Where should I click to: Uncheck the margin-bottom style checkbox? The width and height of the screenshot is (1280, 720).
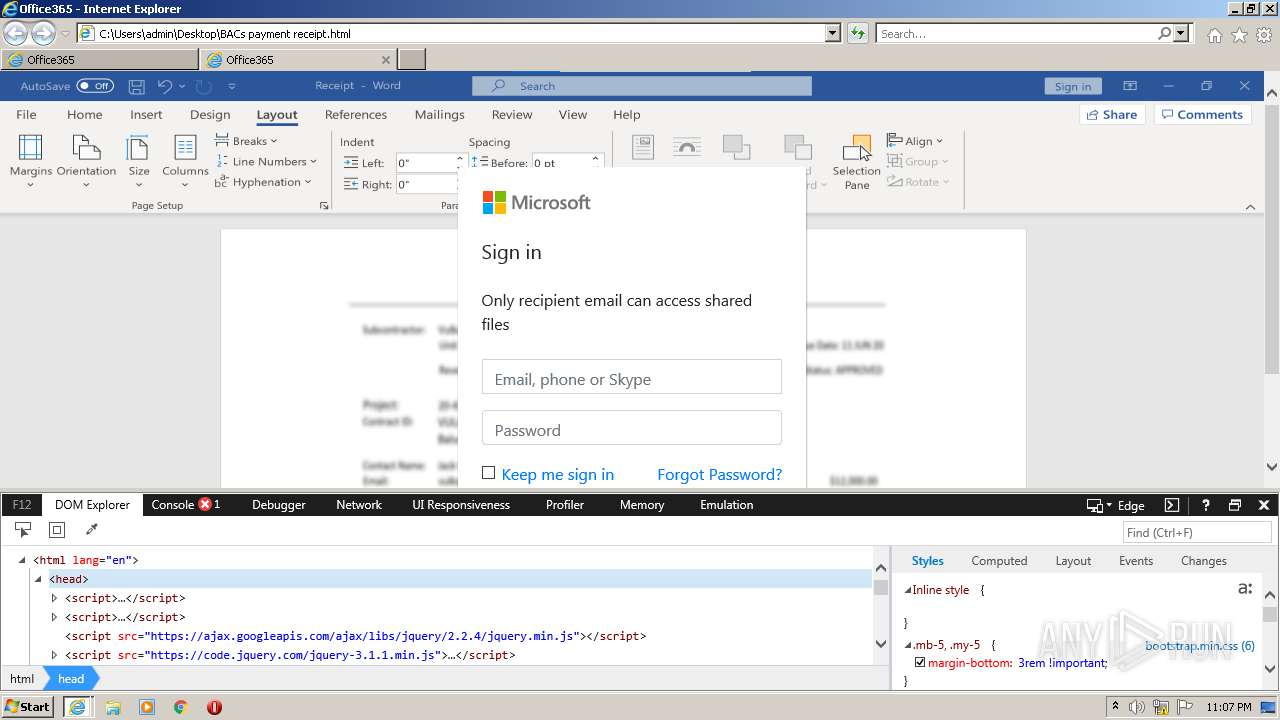(920, 662)
